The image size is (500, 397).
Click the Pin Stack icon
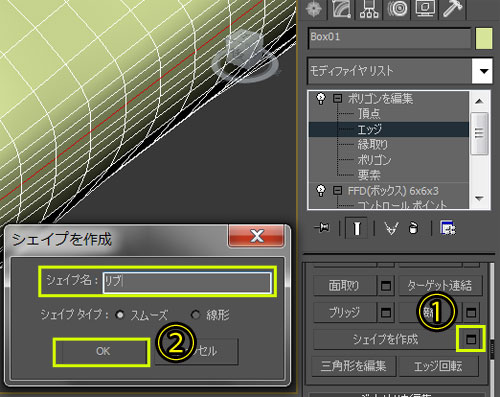pyautogui.click(x=322, y=228)
